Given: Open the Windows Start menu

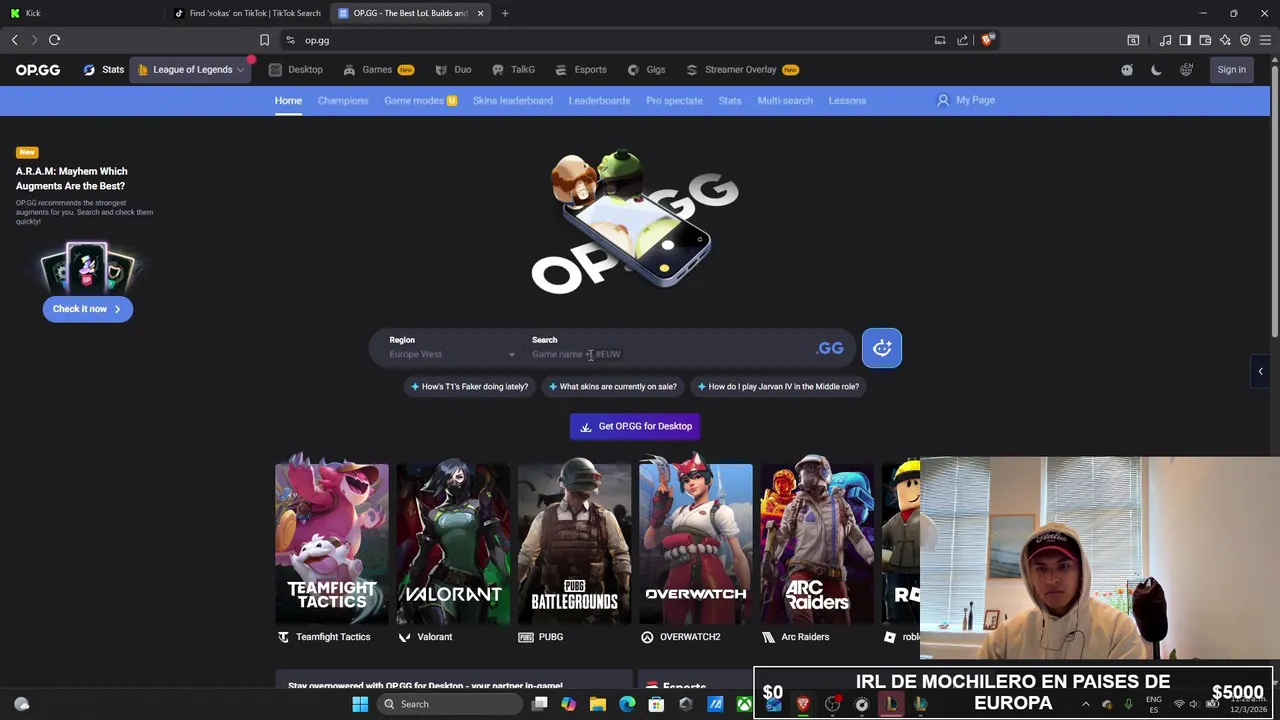Looking at the screenshot, I should (360, 704).
